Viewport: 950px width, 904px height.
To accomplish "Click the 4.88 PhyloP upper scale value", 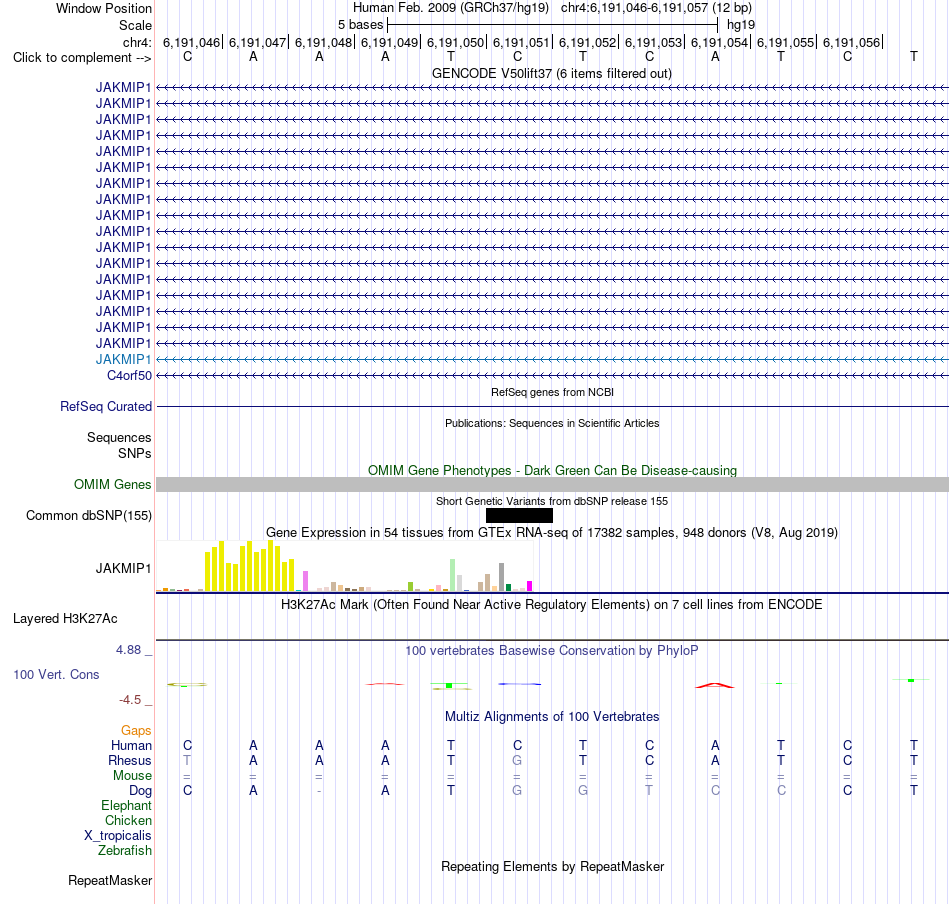I will point(128,650).
